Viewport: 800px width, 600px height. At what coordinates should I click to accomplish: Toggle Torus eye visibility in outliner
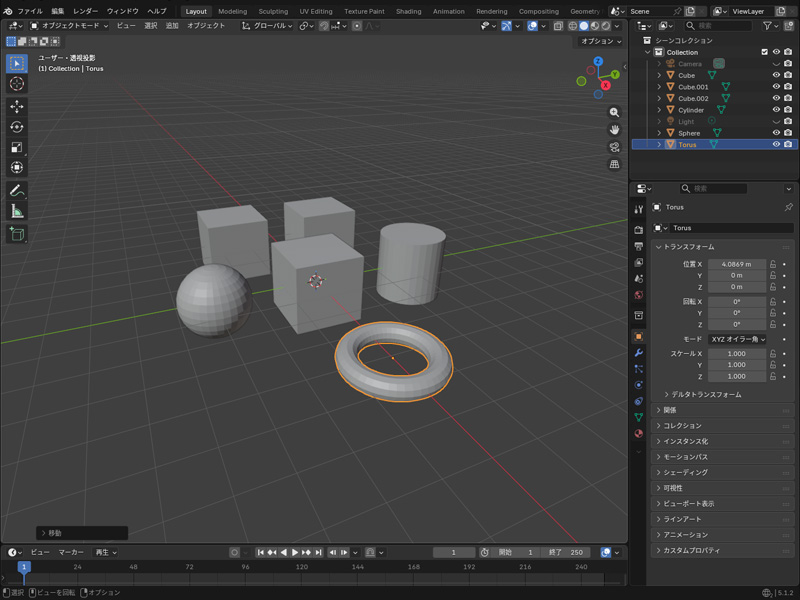(x=776, y=144)
